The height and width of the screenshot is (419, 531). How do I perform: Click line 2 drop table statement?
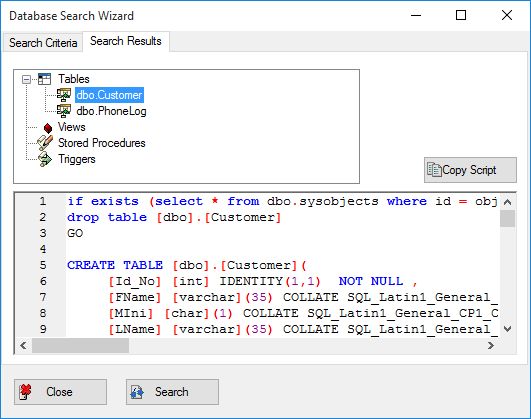tap(174, 217)
